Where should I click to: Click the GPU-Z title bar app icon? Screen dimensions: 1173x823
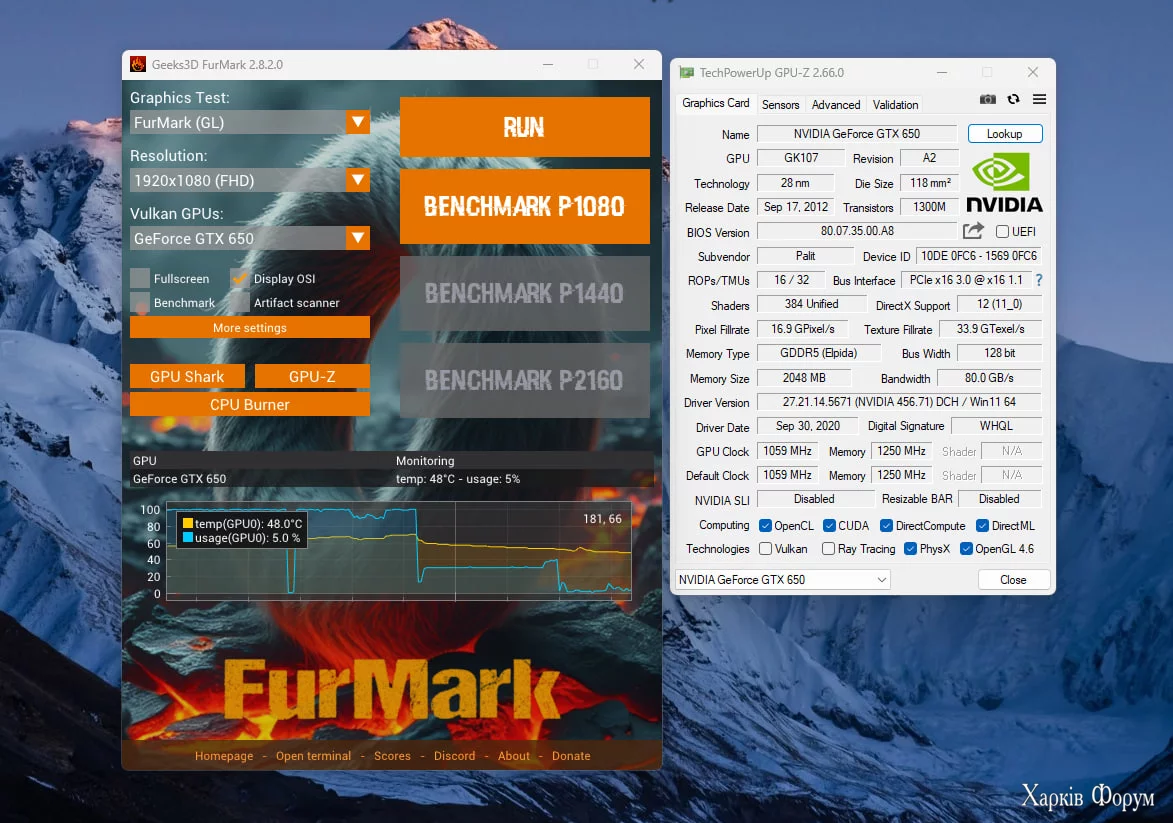[686, 73]
